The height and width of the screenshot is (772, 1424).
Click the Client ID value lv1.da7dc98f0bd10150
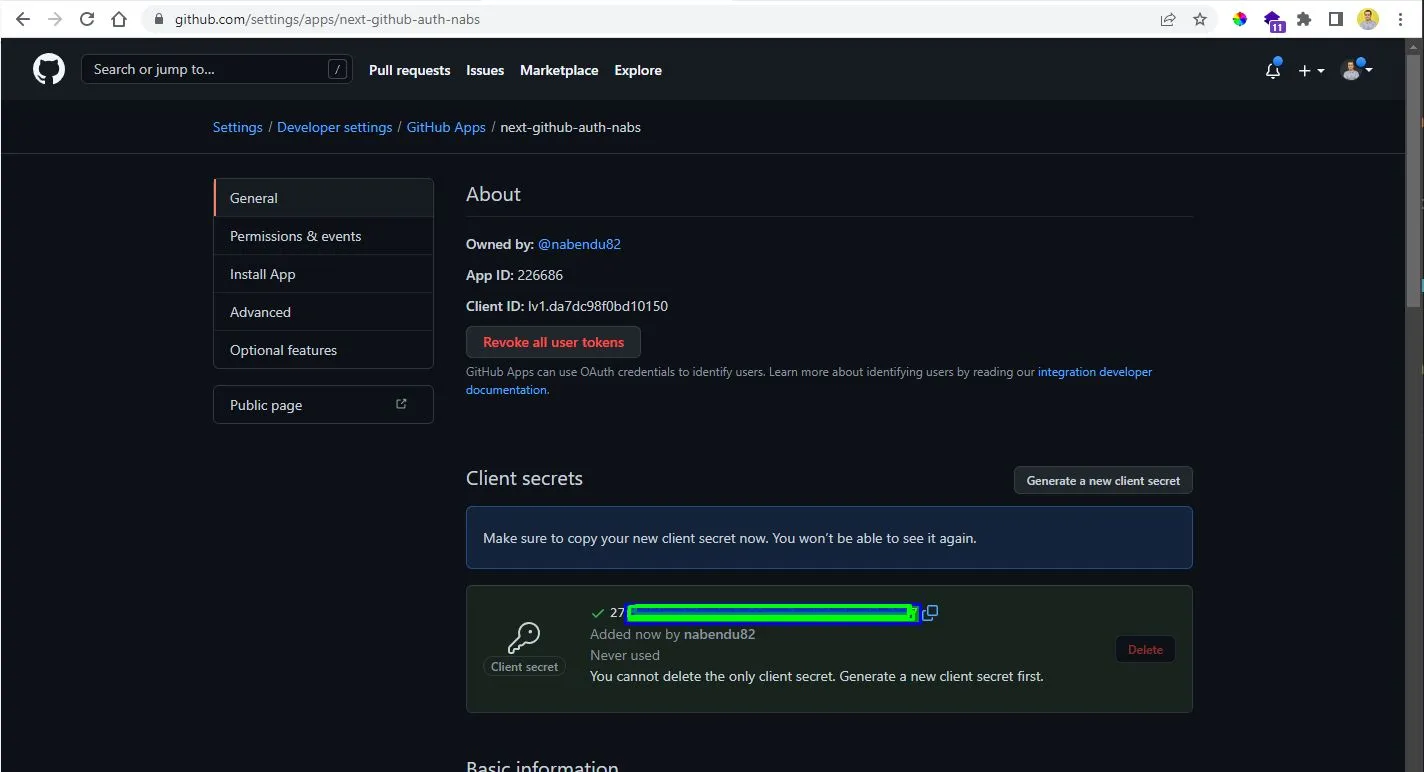598,306
